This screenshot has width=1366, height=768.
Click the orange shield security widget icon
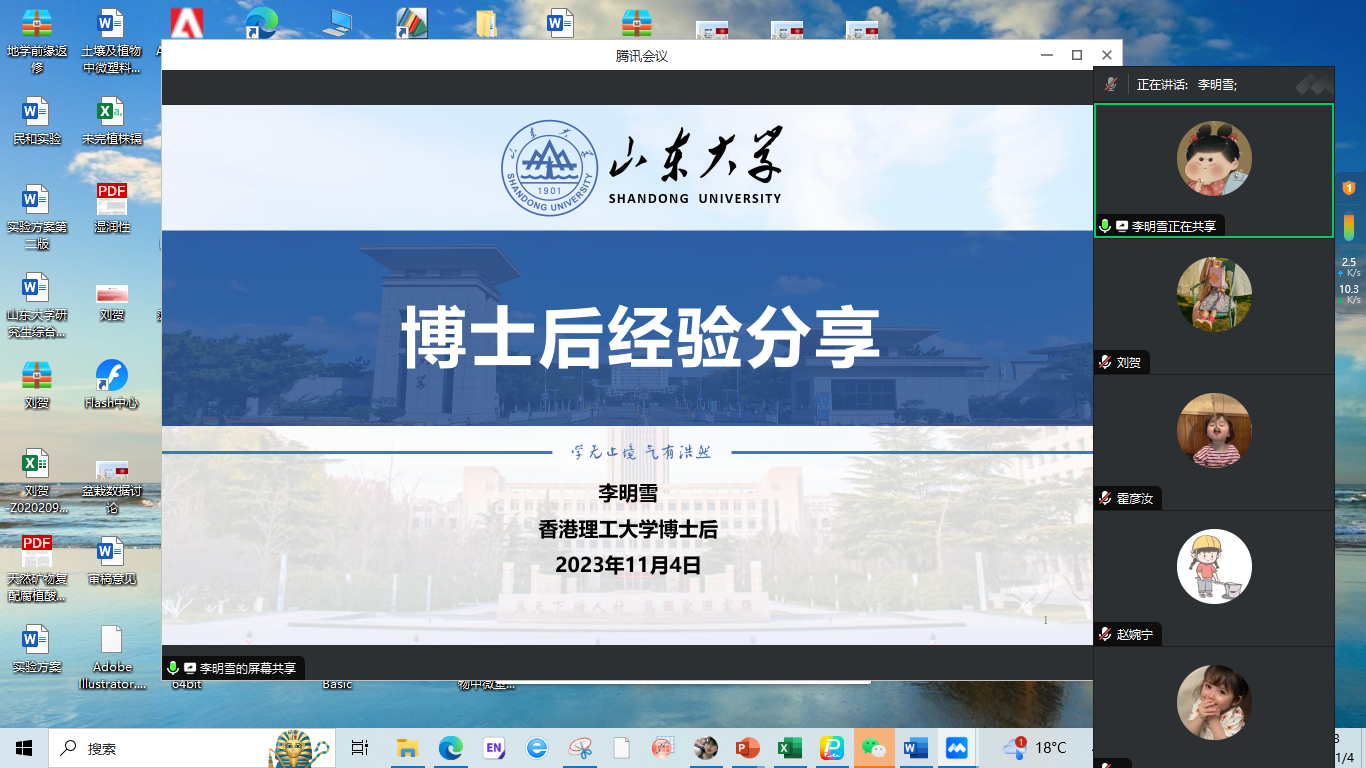1348,187
